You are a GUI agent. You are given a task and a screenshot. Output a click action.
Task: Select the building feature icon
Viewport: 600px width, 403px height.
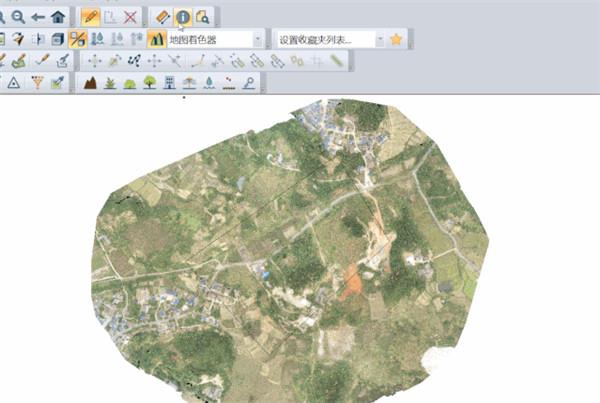[x=170, y=82]
